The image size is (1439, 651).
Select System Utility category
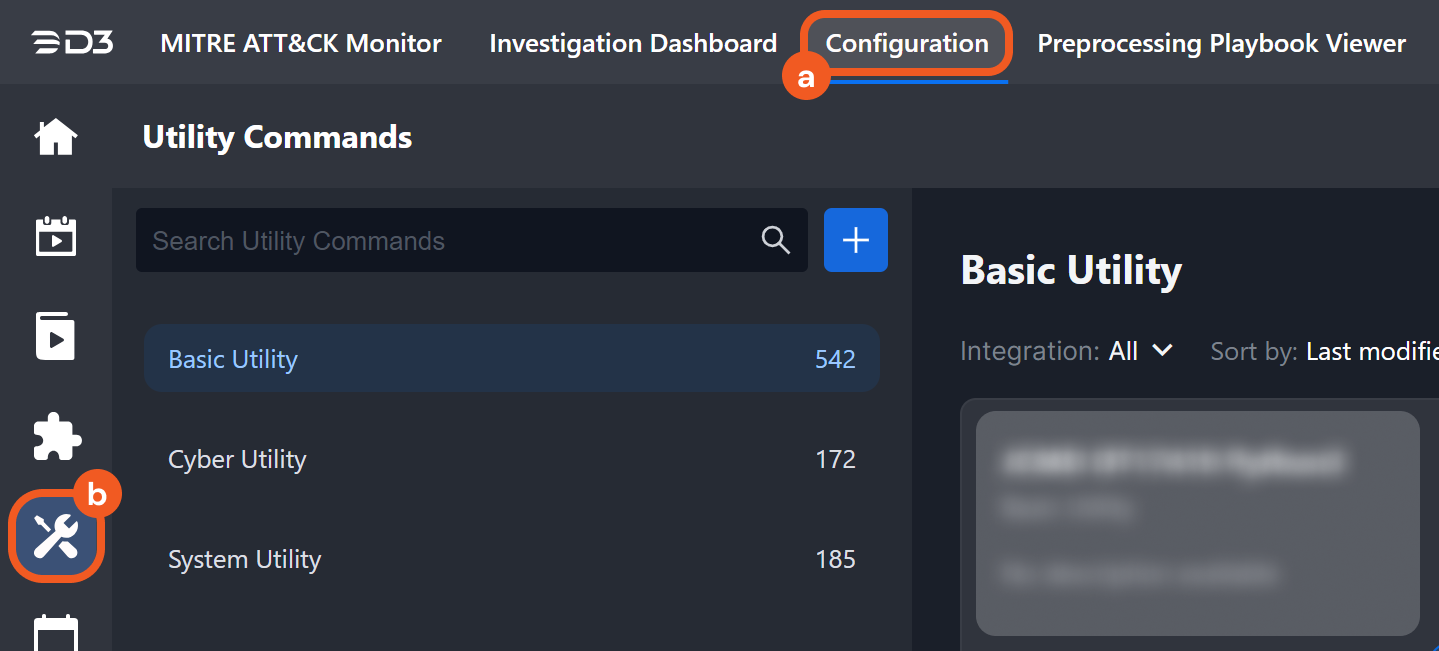point(512,559)
